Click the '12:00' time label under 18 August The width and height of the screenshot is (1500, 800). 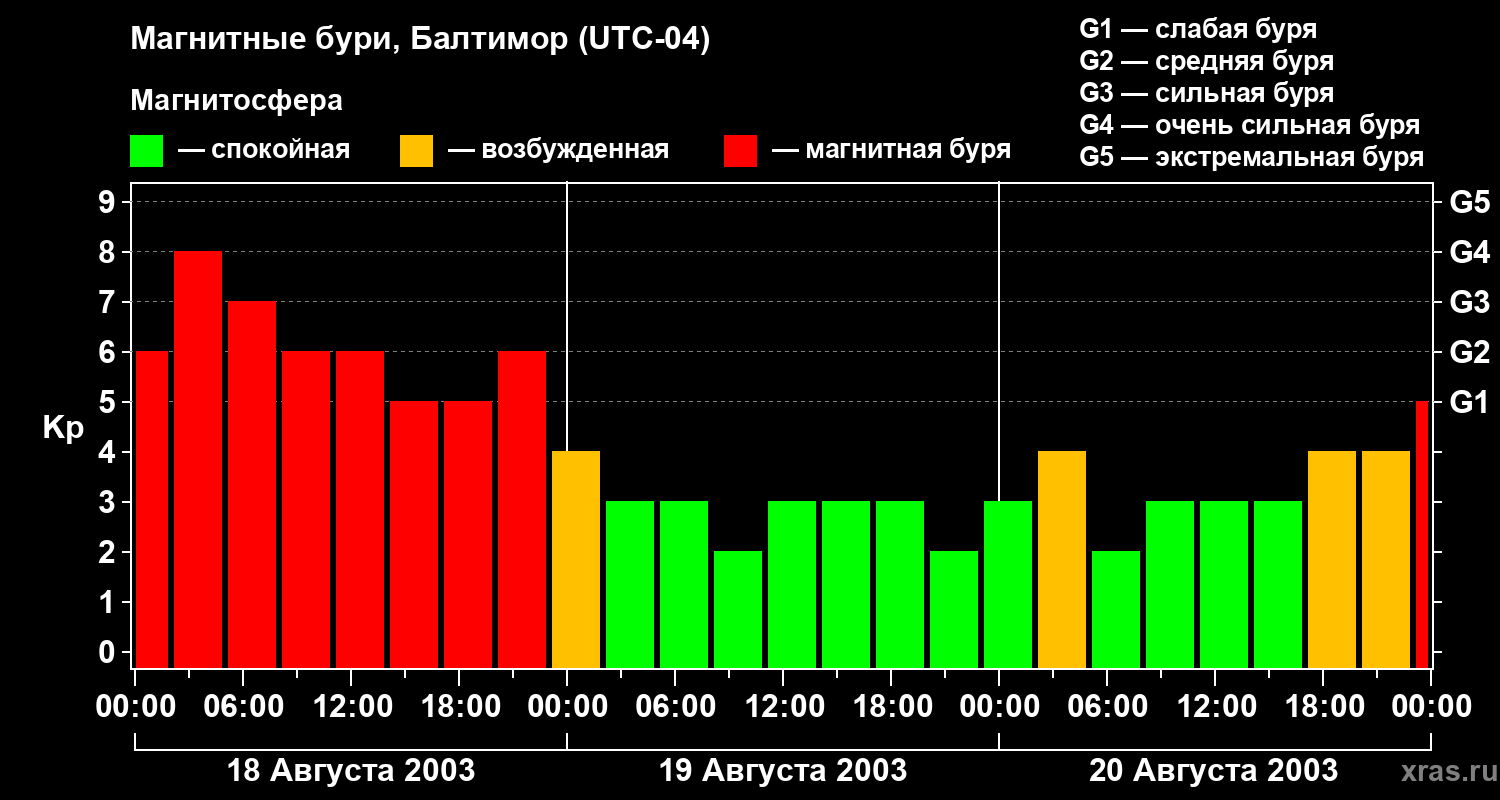[351, 707]
